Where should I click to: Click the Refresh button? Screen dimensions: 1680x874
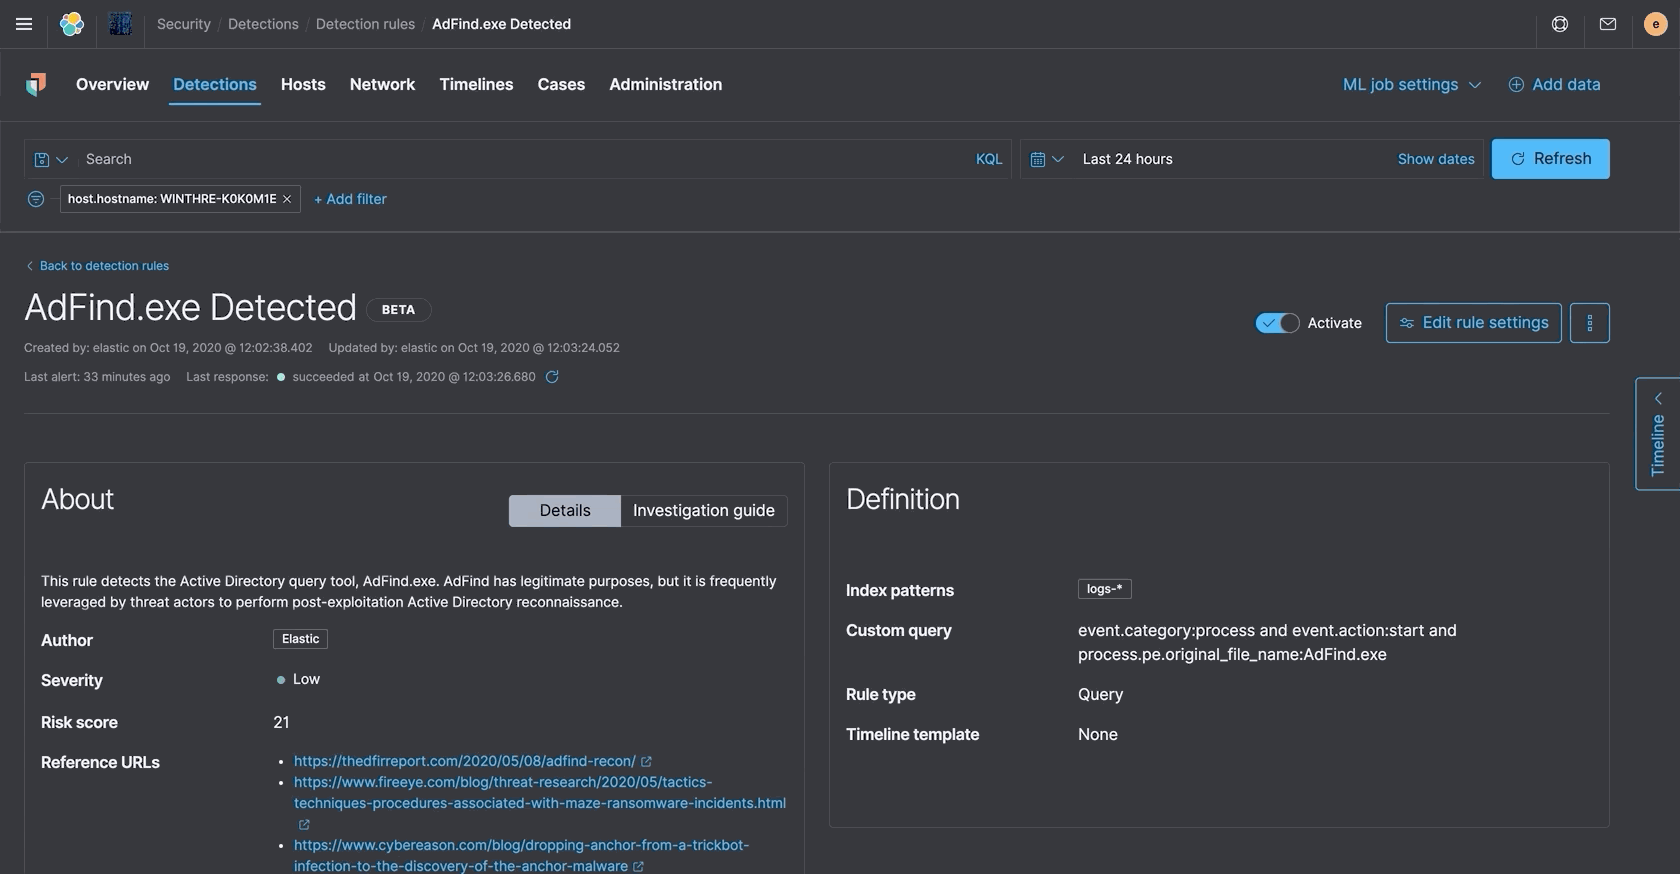1551,159
